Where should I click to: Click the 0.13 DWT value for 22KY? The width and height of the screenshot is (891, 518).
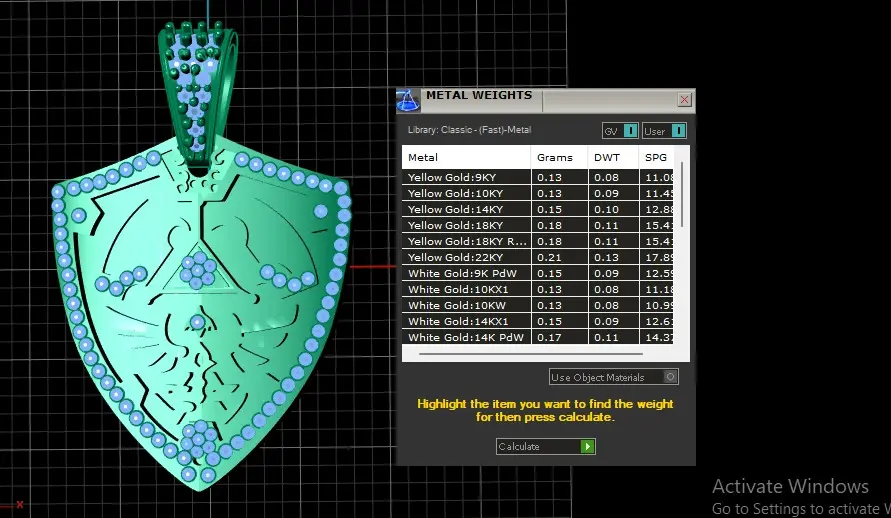point(606,257)
